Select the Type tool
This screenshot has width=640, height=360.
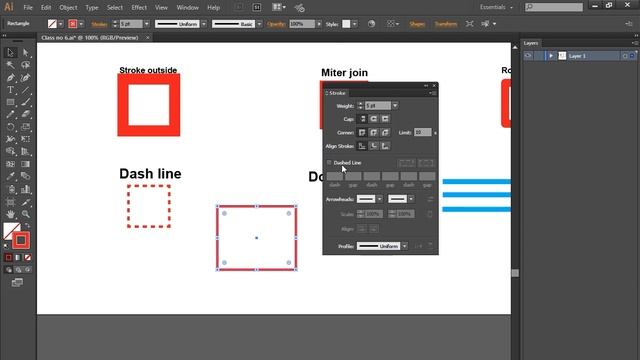pos(10,90)
